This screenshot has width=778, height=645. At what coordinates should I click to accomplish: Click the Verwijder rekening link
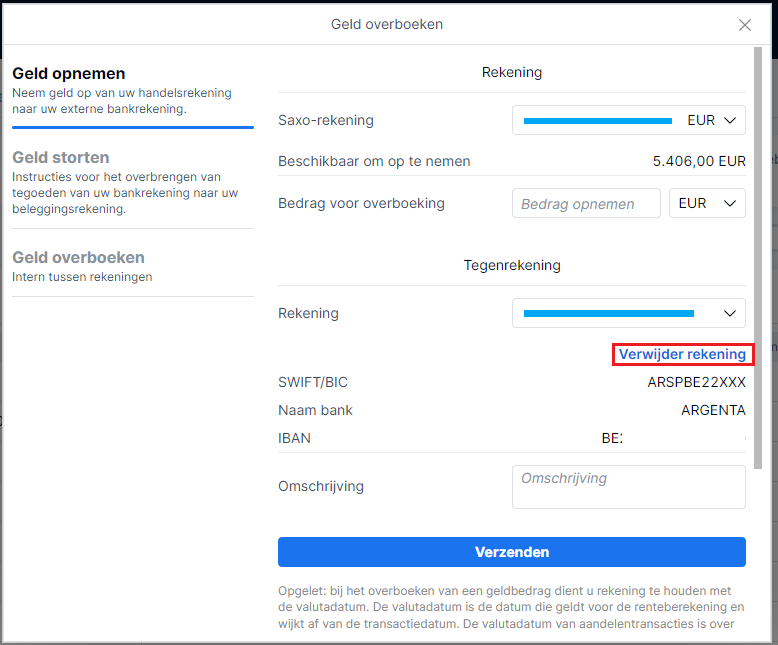(x=682, y=354)
